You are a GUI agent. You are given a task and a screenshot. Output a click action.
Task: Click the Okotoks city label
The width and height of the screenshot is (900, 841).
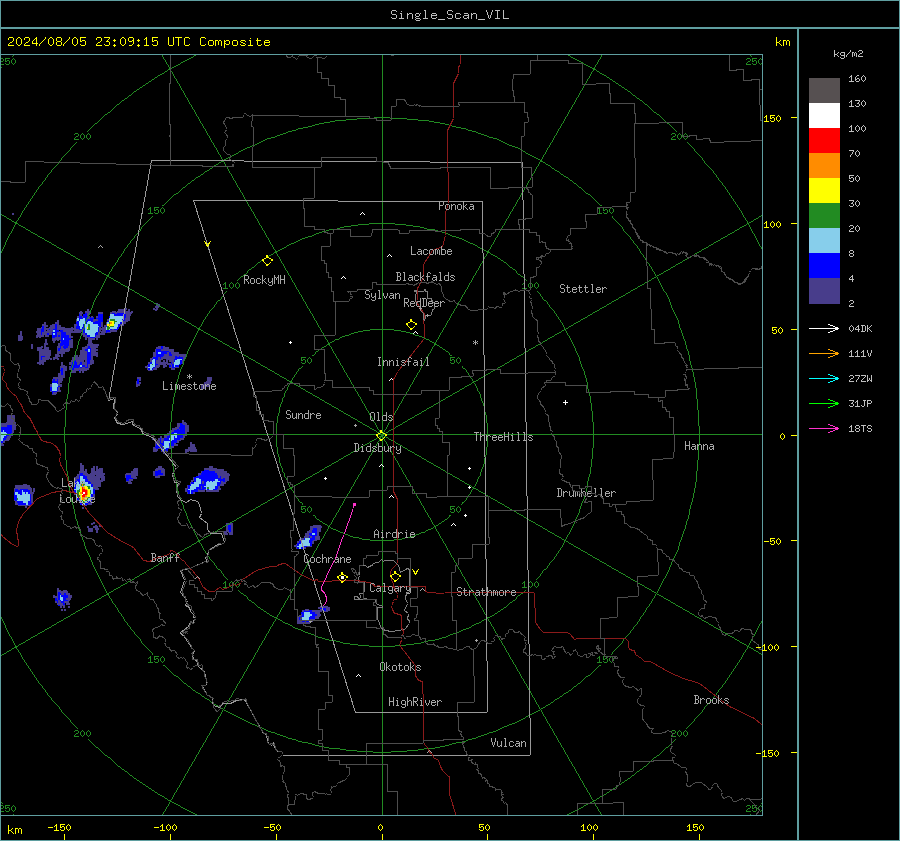400,667
